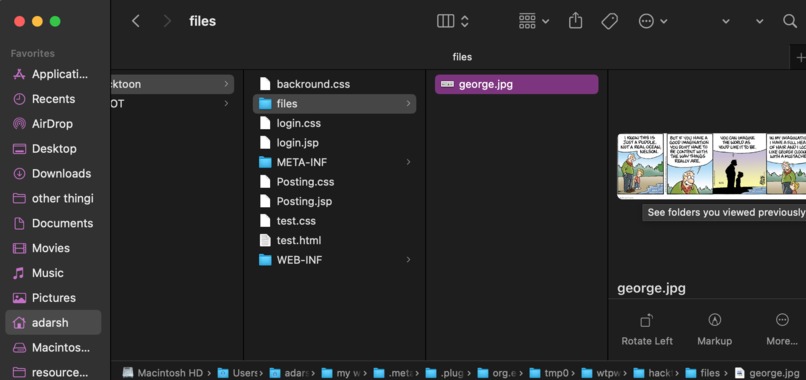The width and height of the screenshot is (806, 380).
Task: Open Documents in the sidebar
Action: point(53,223)
